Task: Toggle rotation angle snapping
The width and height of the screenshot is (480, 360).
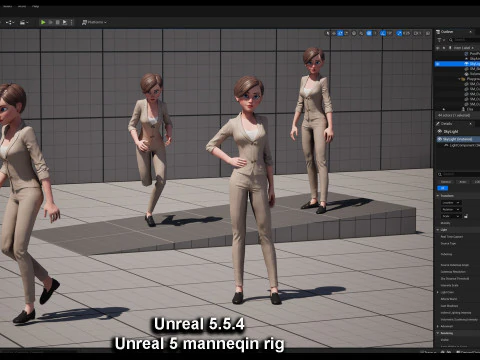Action: [383, 33]
